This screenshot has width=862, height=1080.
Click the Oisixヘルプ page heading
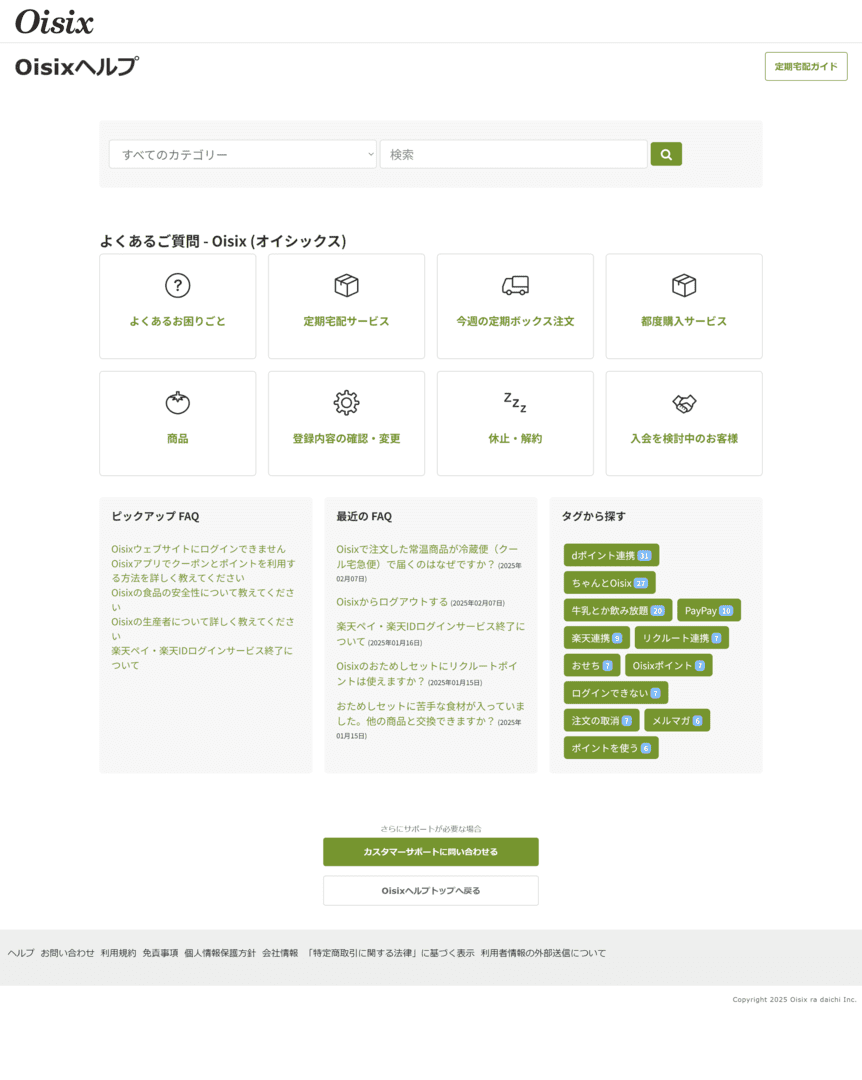[x=76, y=67]
